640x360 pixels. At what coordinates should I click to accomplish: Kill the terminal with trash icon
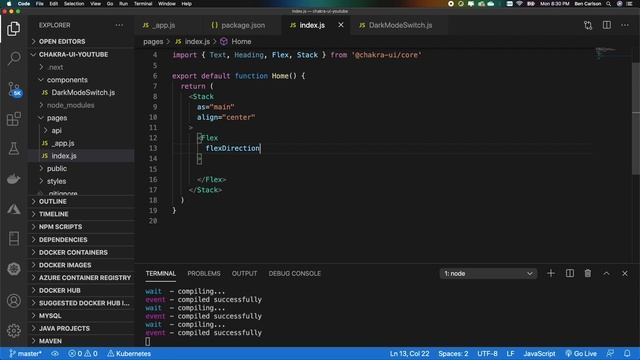pos(588,273)
